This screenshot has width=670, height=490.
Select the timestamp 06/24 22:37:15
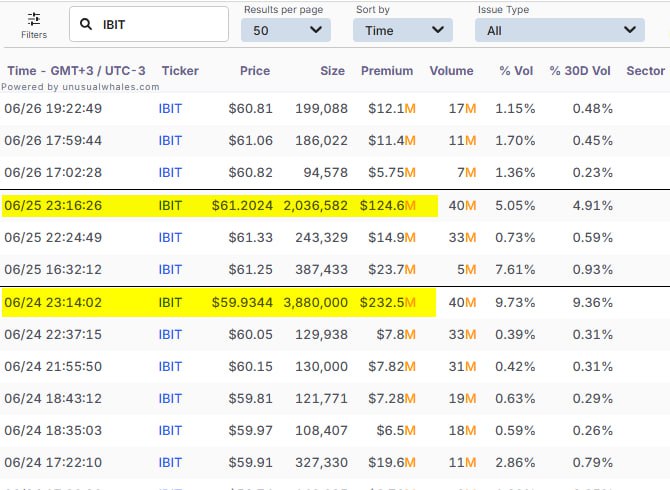(53, 334)
